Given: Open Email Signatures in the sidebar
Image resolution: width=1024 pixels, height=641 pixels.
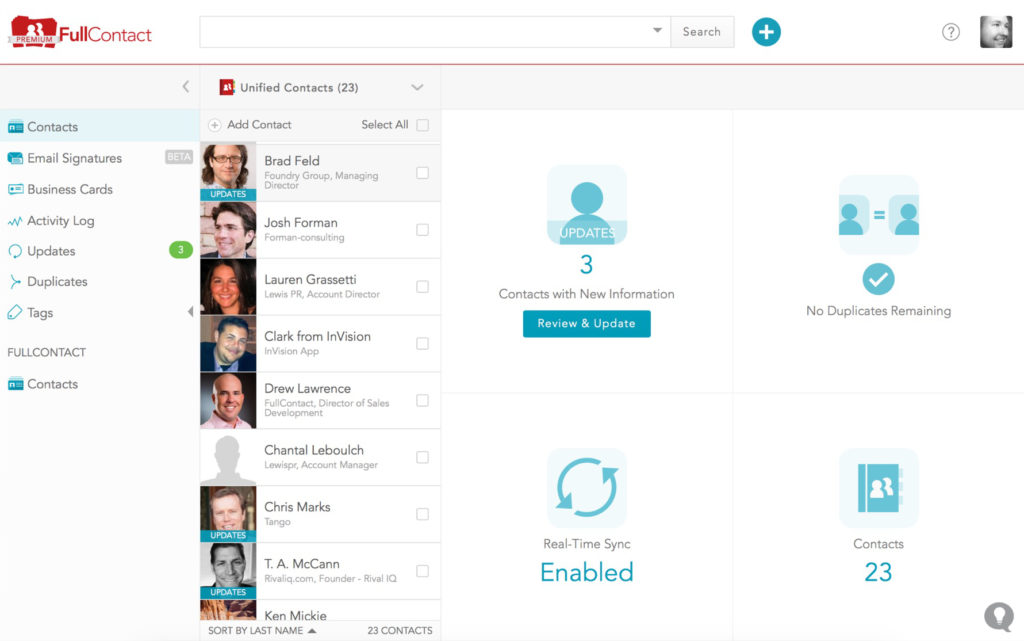Looking at the screenshot, I should 74,159.
